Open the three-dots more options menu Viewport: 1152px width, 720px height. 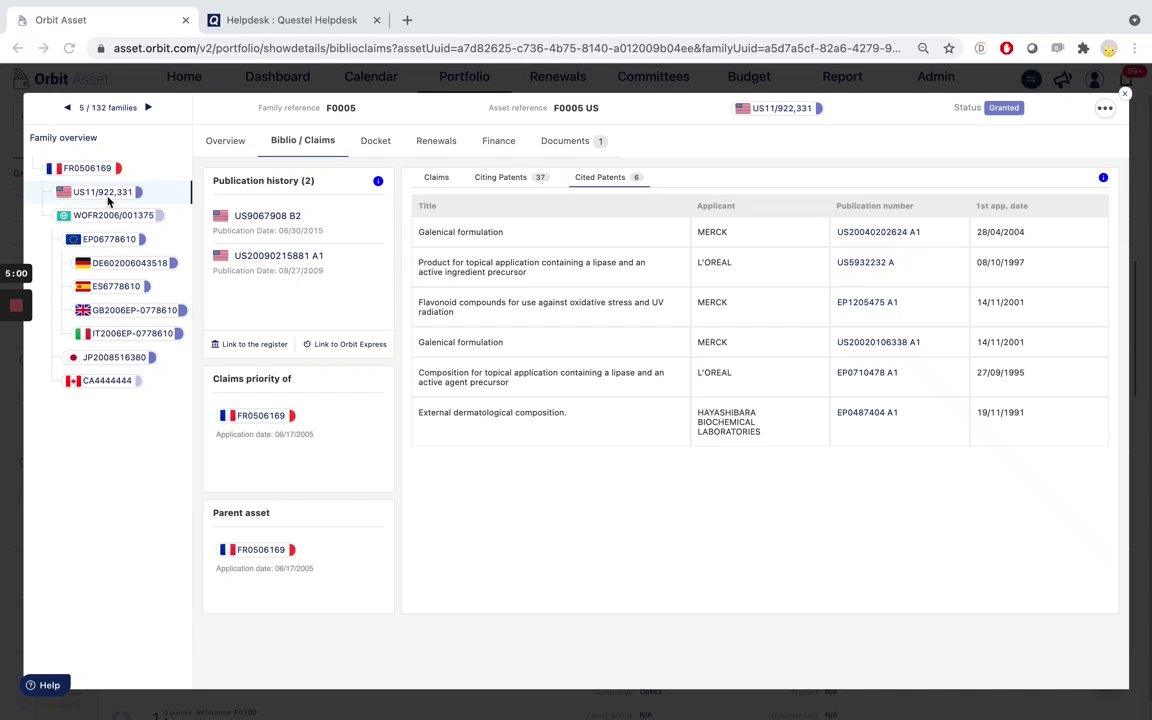click(1105, 108)
